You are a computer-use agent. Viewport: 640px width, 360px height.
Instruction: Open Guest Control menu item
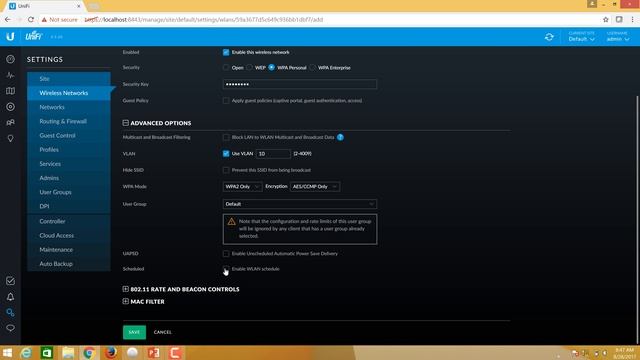tap(69, 136)
